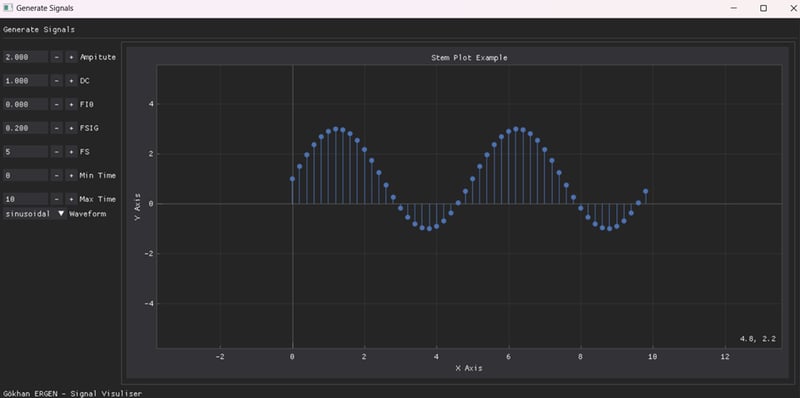Decrease the FI0 phase value
This screenshot has height=398, width=800.
click(x=57, y=105)
